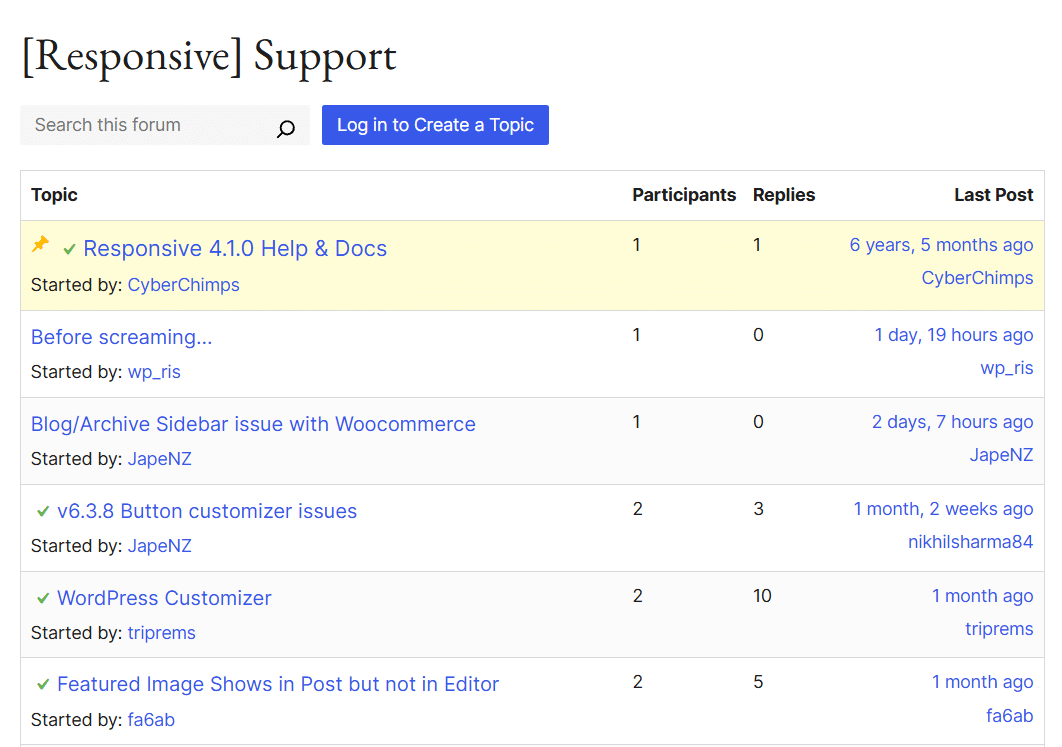Open fa6ab link in Last Post column

coord(1010,716)
